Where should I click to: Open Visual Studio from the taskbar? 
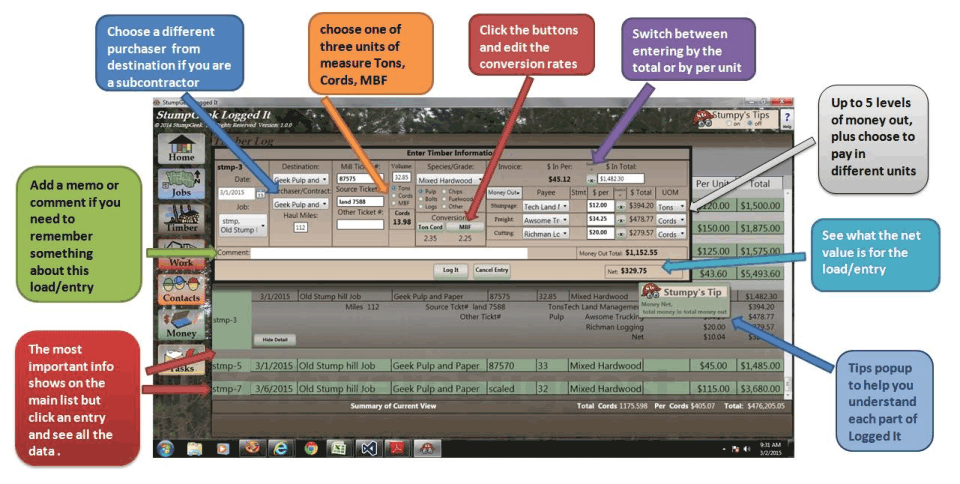coord(369,449)
